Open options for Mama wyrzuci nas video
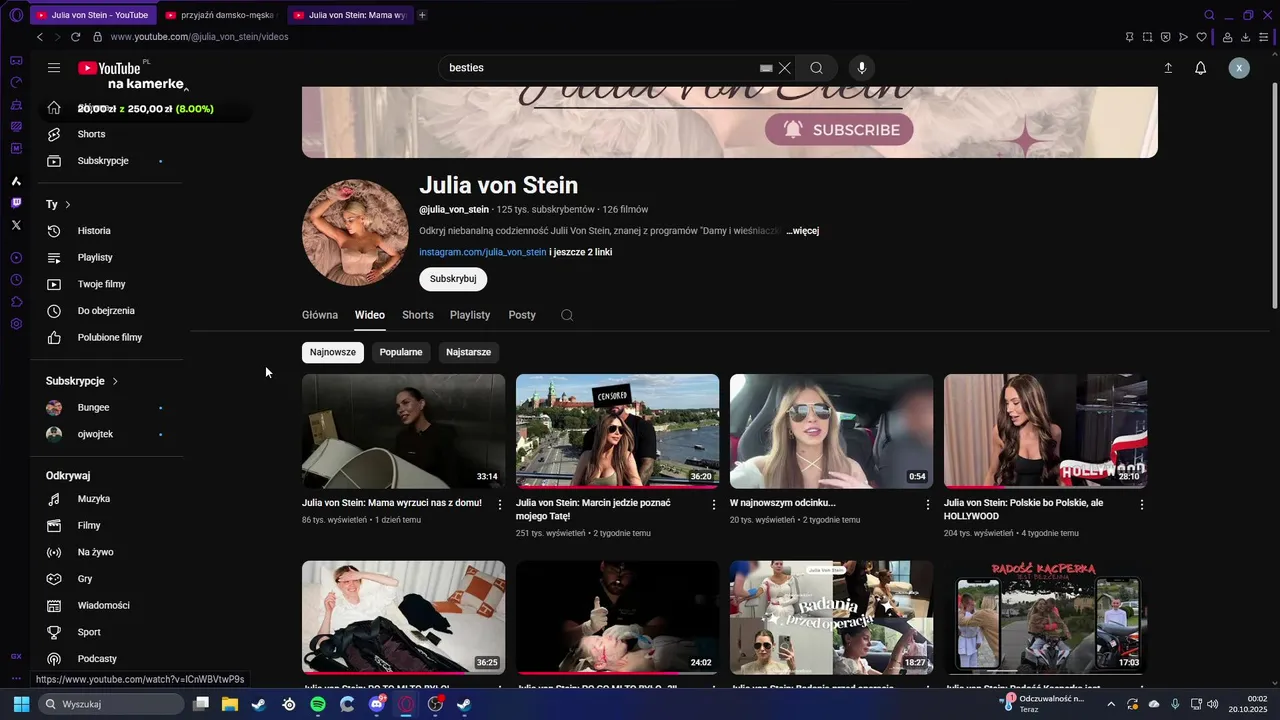Viewport: 1280px width, 720px height. (500, 505)
